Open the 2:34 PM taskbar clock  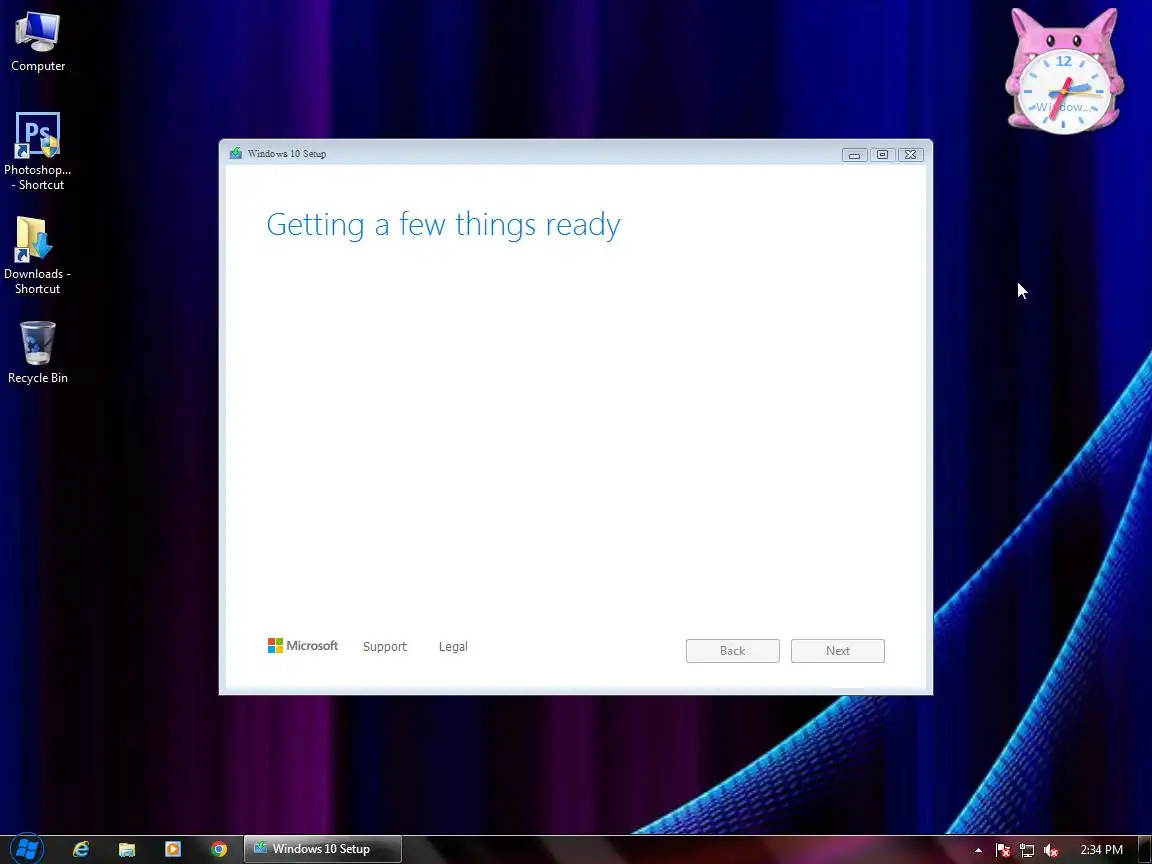click(x=1101, y=850)
